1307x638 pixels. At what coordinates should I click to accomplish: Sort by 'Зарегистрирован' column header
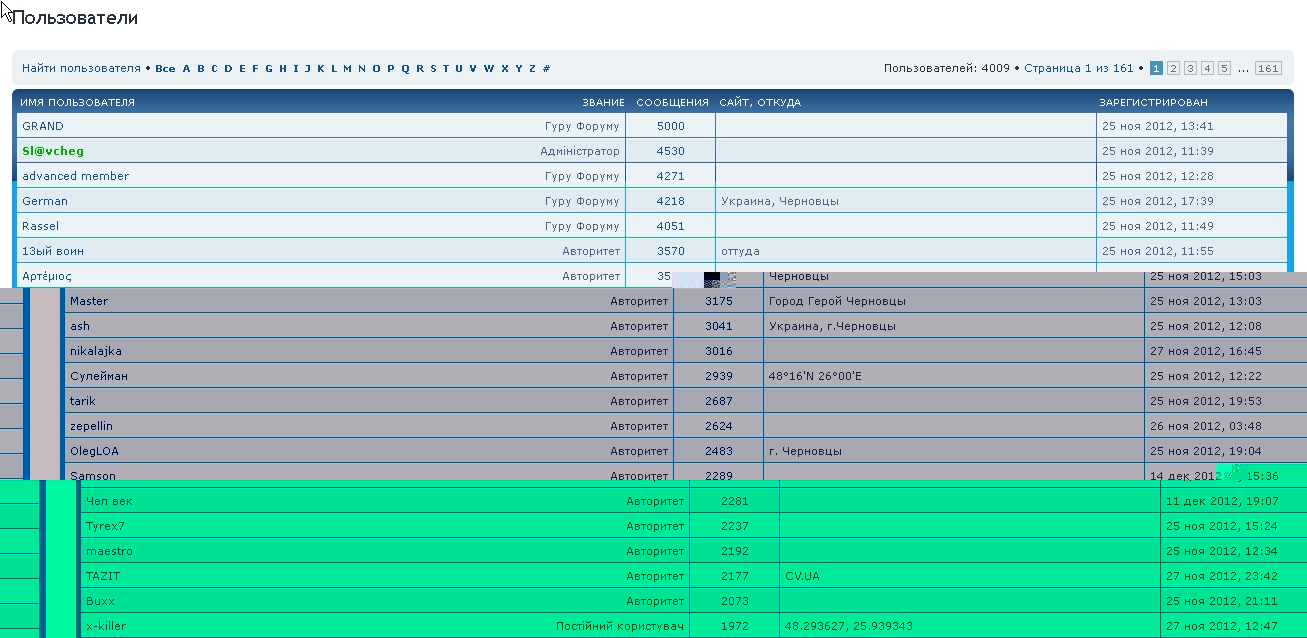(x=1153, y=103)
